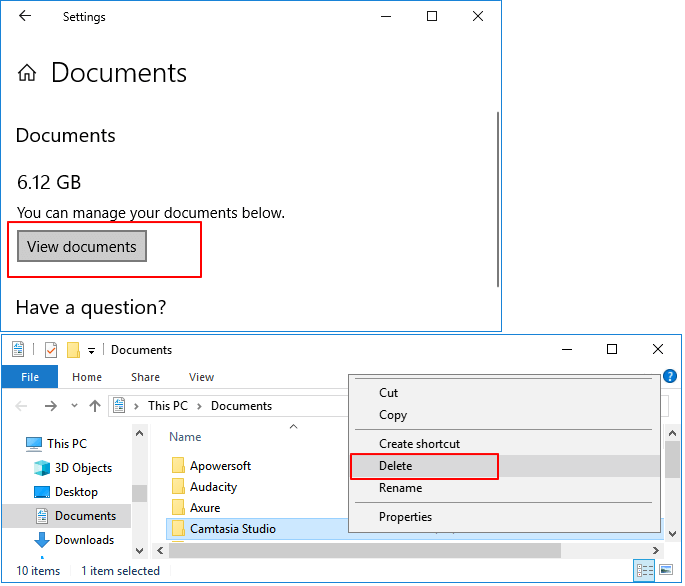
Task: Click the Home icon beside Documents heading
Action: [28, 73]
